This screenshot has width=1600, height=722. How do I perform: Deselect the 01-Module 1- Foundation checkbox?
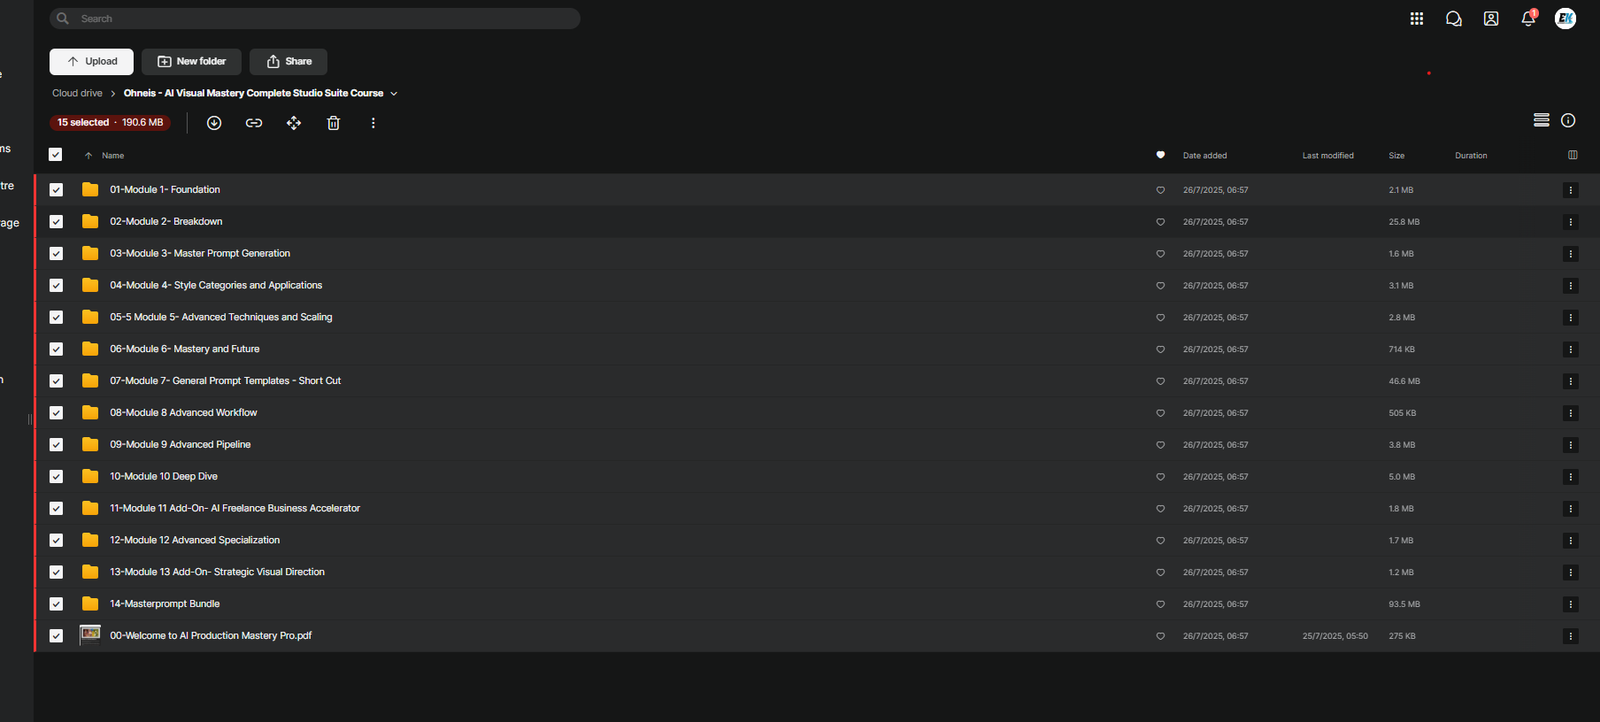[56, 190]
